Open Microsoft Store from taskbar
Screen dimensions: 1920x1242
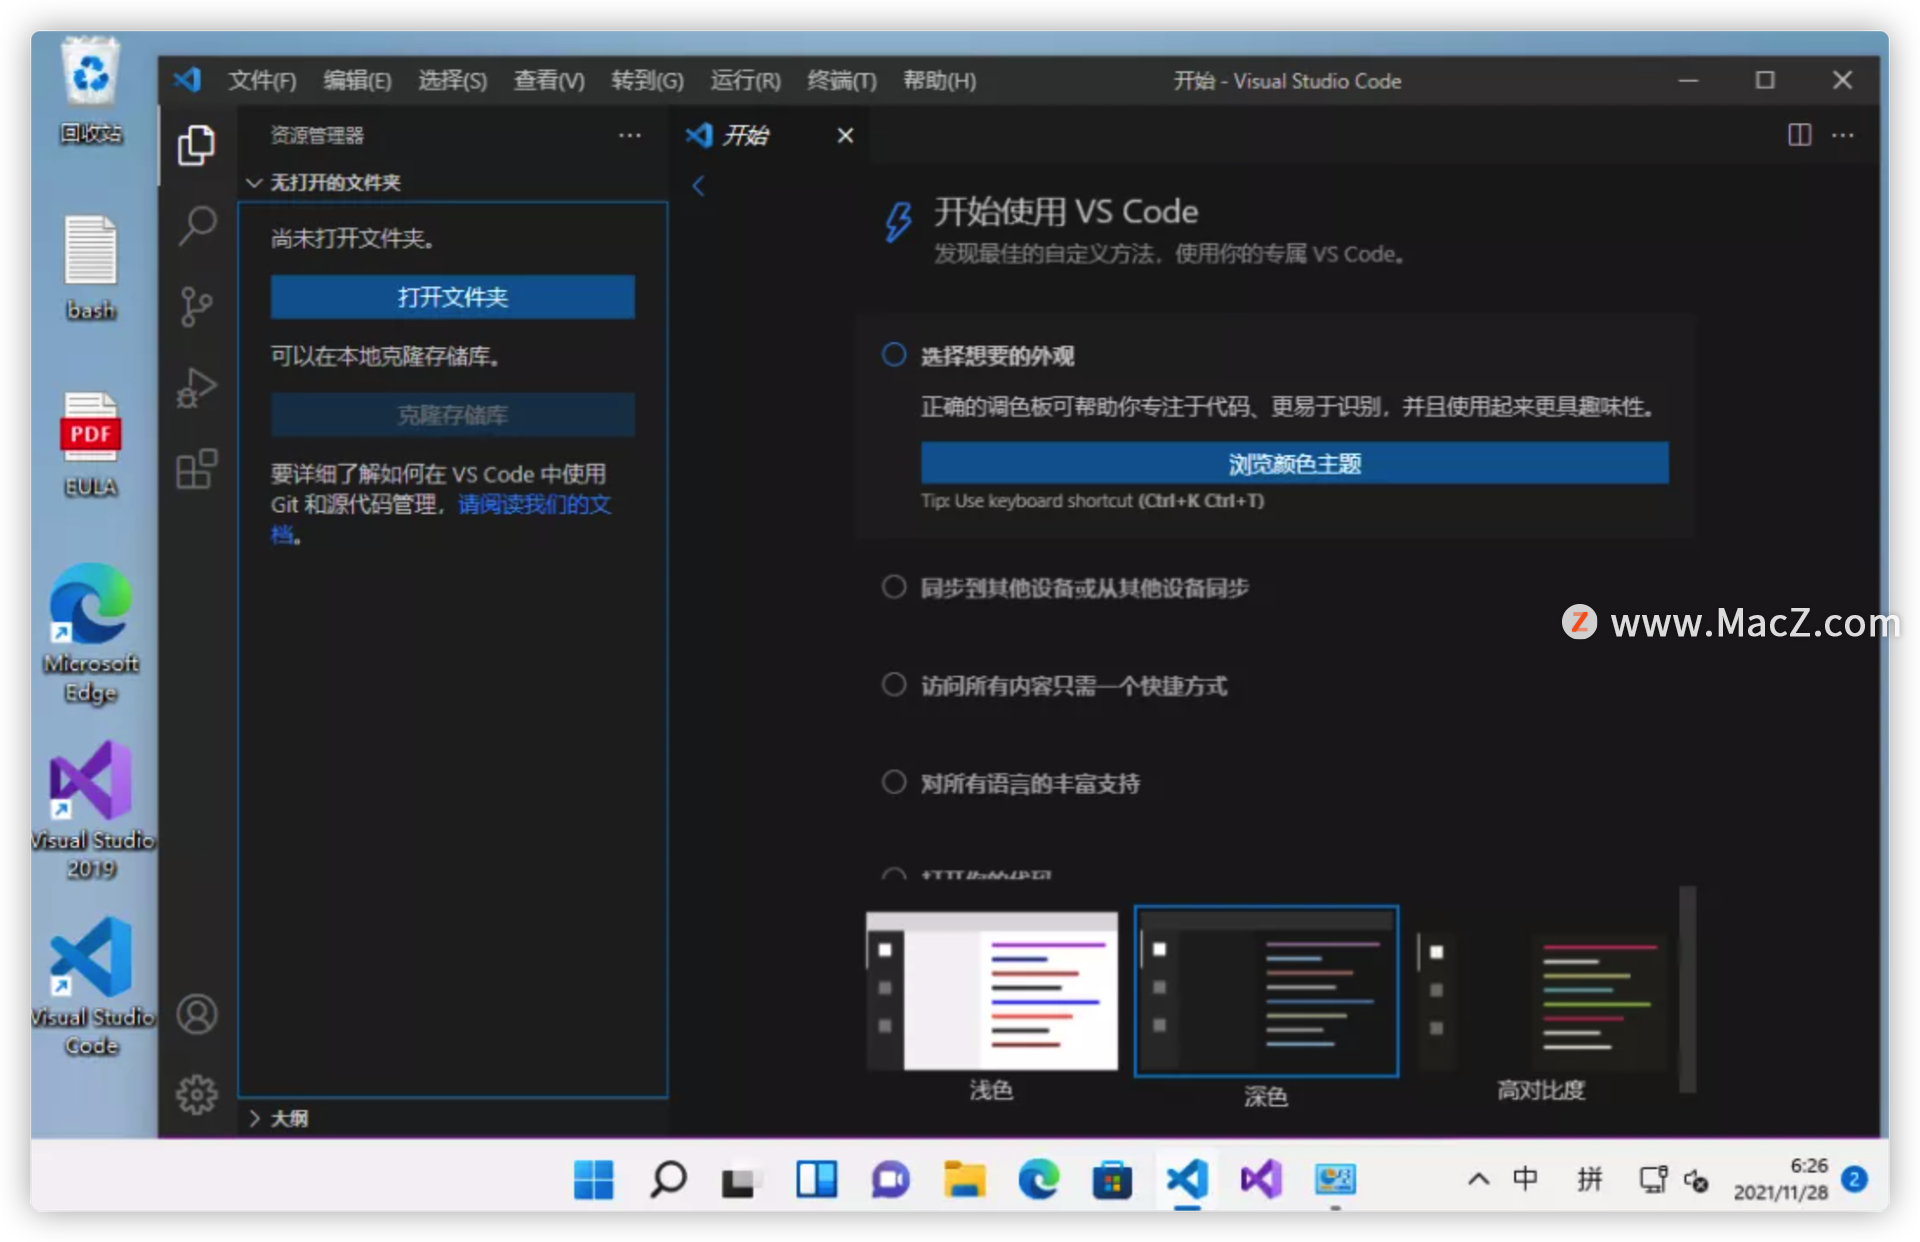(1112, 1180)
